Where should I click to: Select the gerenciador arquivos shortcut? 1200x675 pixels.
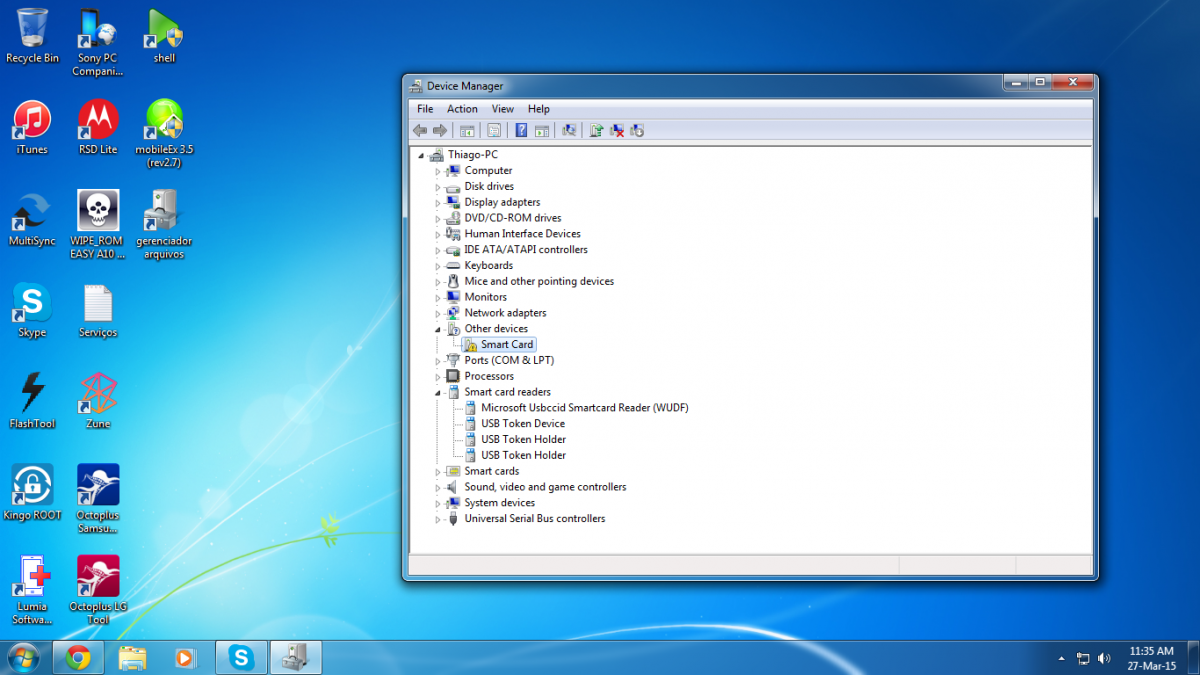tap(164, 225)
